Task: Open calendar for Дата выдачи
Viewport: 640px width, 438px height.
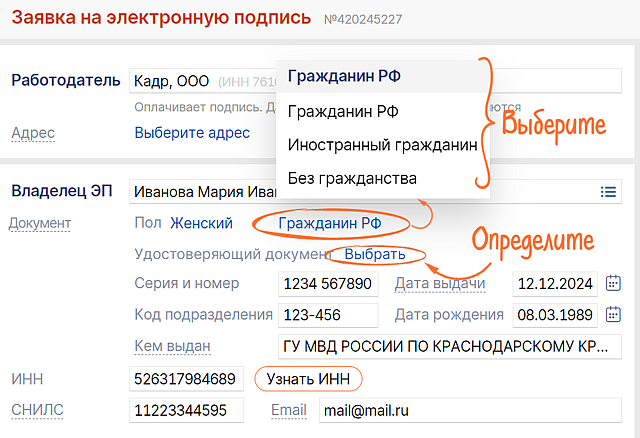Action: (614, 284)
